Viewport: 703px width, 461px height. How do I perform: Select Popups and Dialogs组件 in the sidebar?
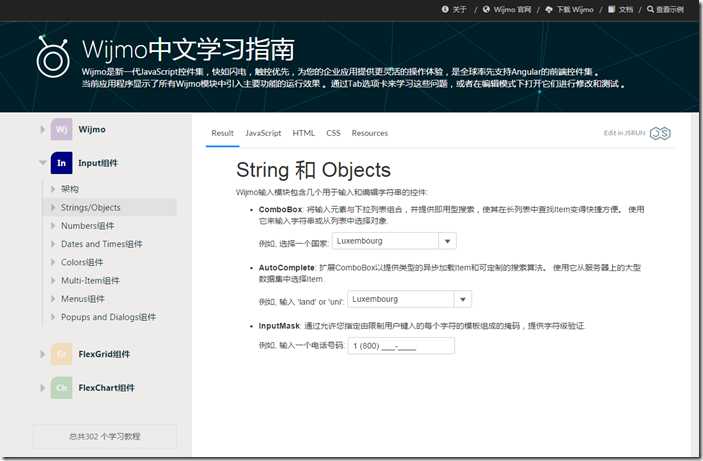pyautogui.click(x=108, y=317)
